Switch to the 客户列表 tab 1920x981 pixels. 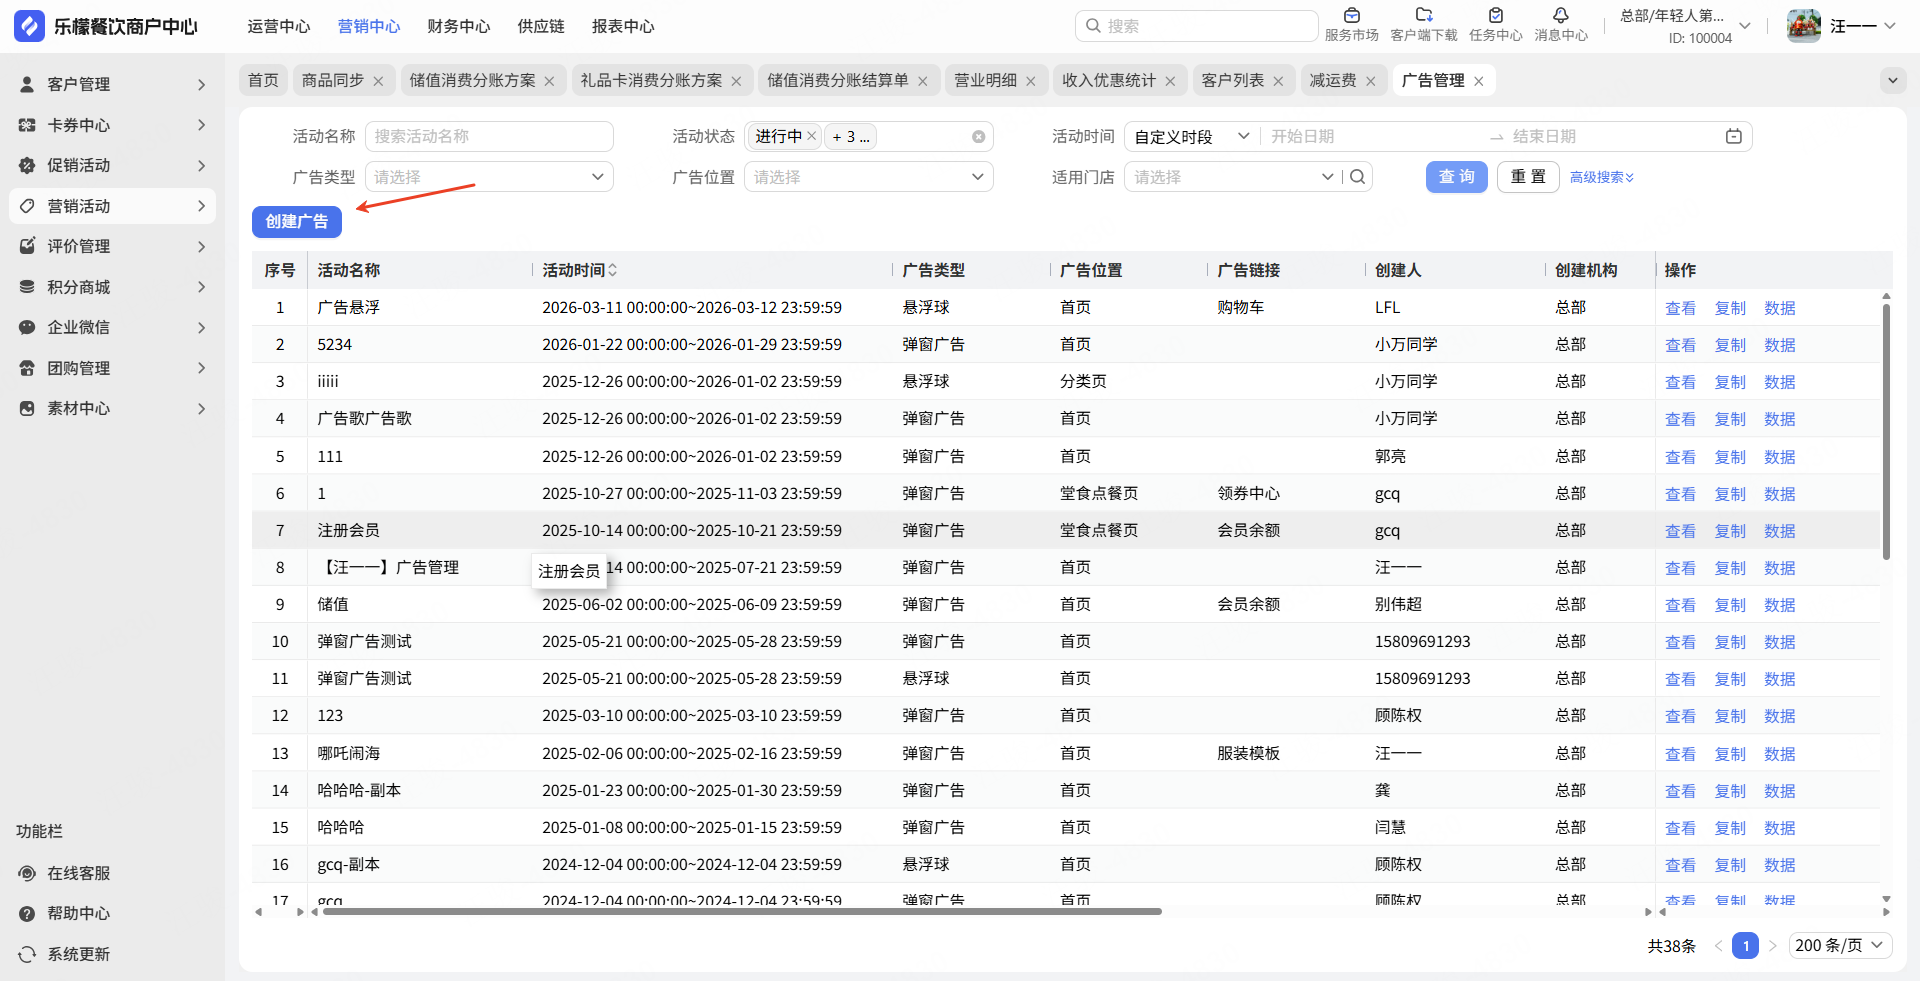(x=1232, y=80)
